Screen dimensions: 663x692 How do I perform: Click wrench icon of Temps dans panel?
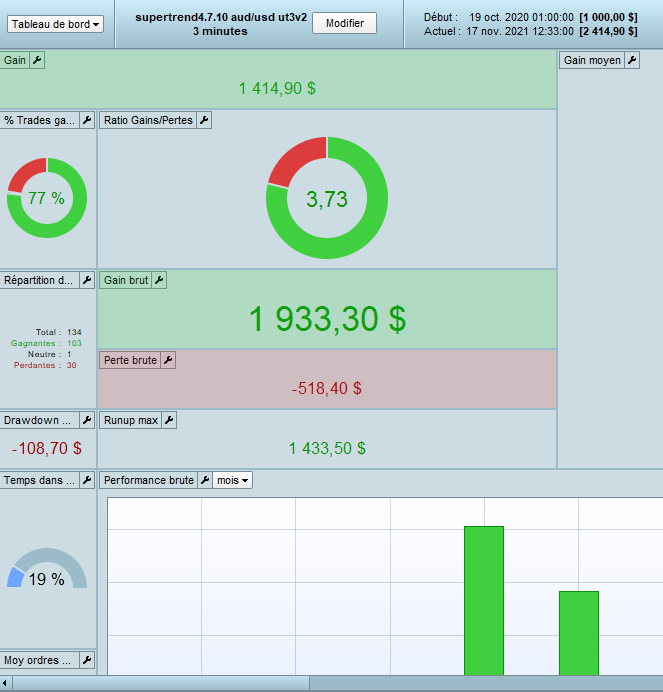pos(87,480)
